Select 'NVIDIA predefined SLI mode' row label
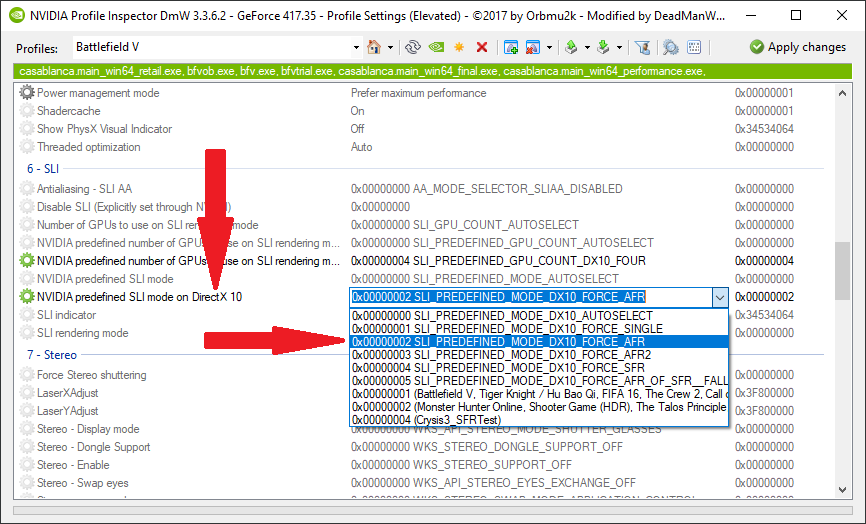 coord(105,279)
